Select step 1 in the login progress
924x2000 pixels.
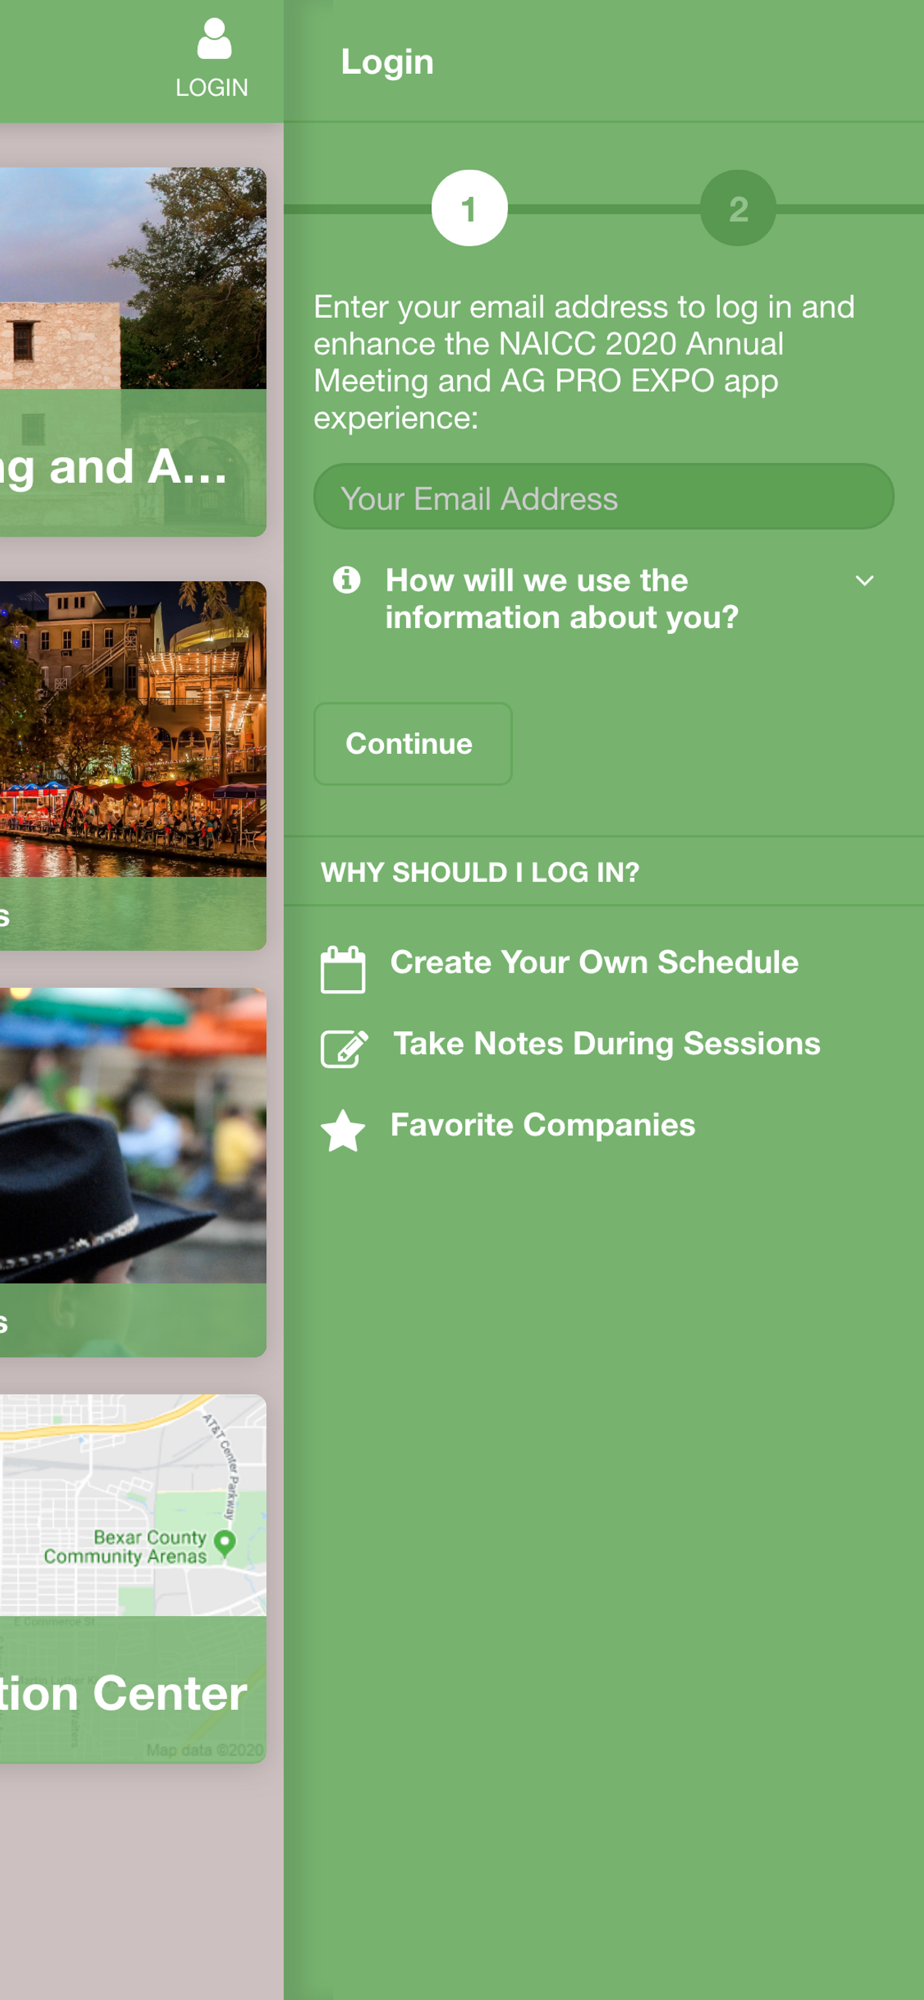tap(469, 209)
